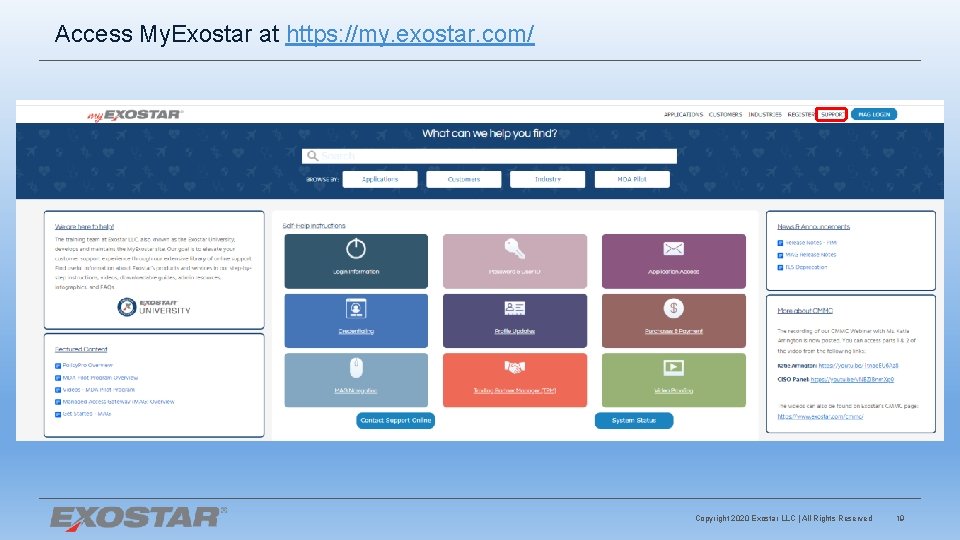Click the Exostar logo in slide footer
This screenshot has height=540, width=960.
click(138, 518)
